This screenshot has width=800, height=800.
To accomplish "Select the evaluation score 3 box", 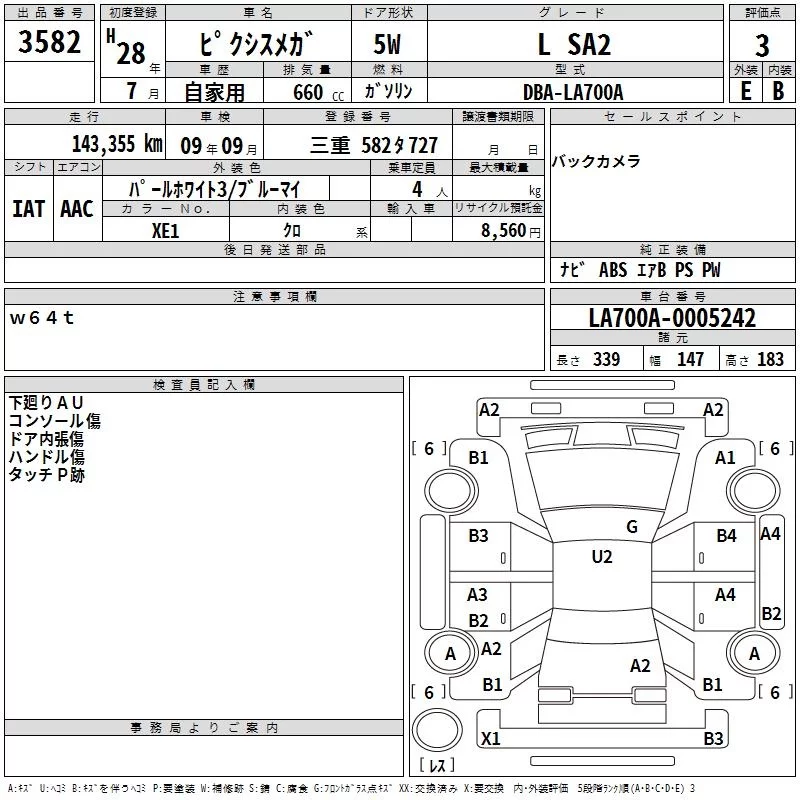I will click(762, 45).
